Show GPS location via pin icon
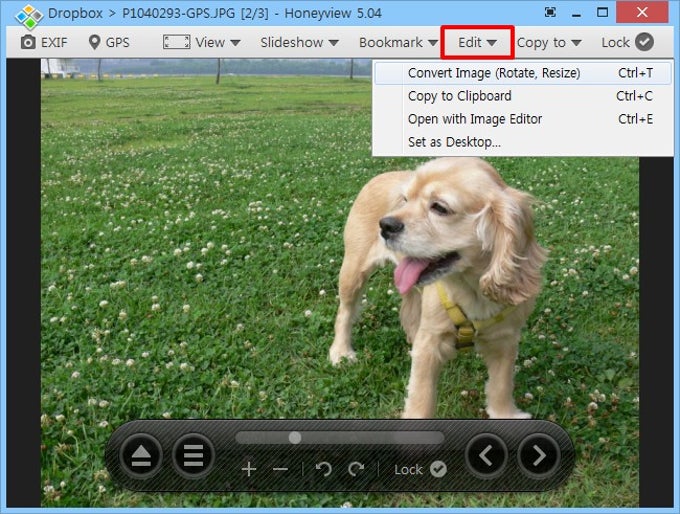Viewport: 680px width, 514px height. 109,43
